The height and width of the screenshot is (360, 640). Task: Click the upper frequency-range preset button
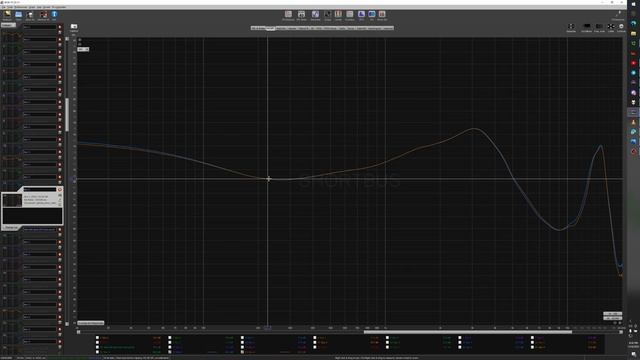click(x=612, y=314)
